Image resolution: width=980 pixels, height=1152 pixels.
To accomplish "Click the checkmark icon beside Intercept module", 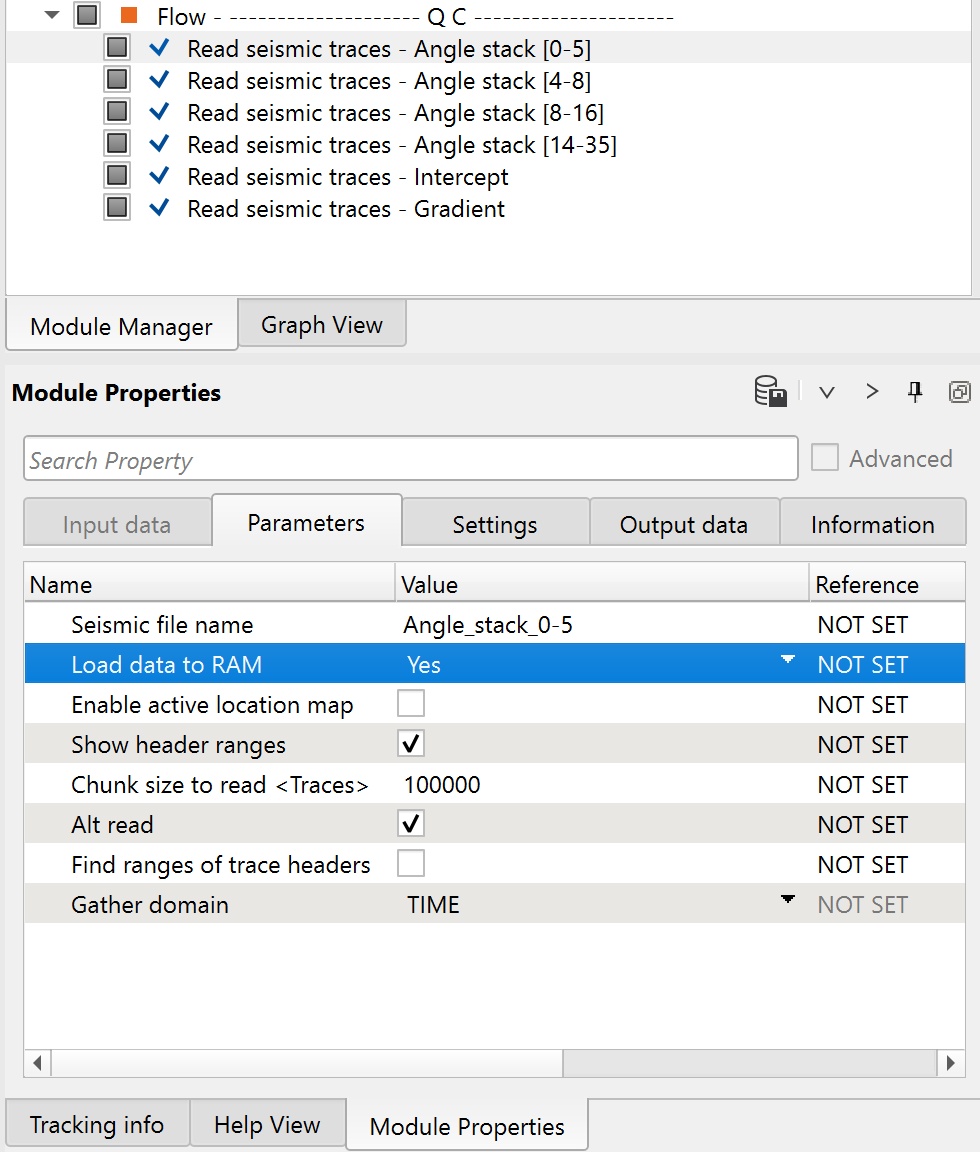I will coord(158,177).
